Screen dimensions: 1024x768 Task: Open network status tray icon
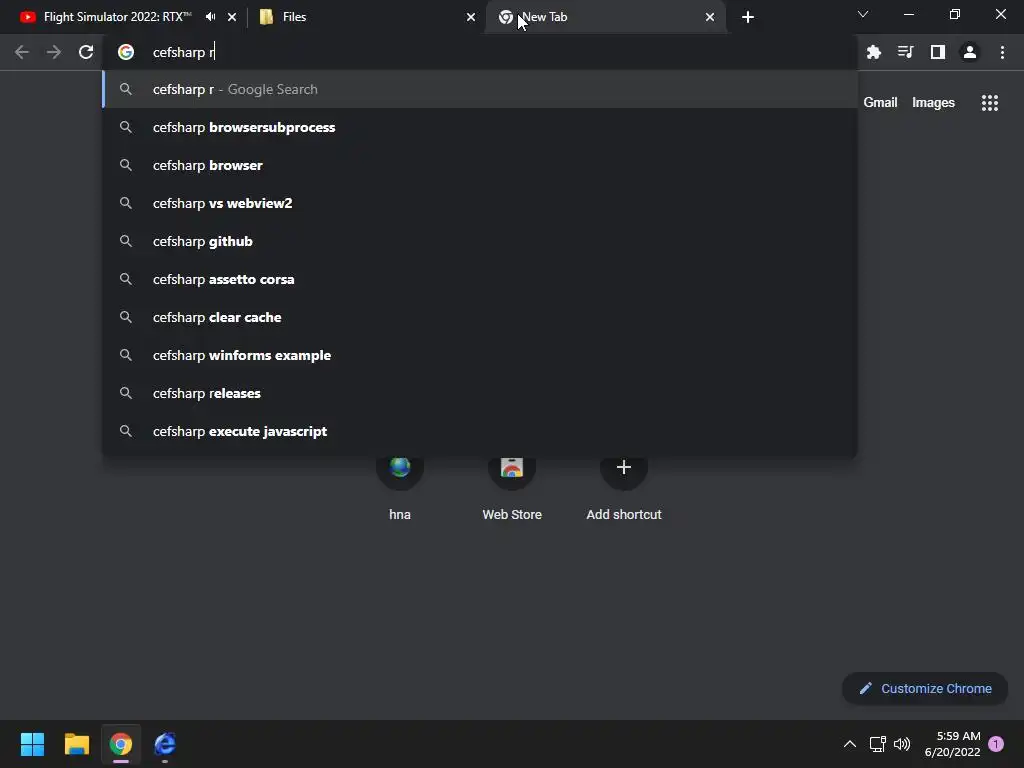pos(877,744)
